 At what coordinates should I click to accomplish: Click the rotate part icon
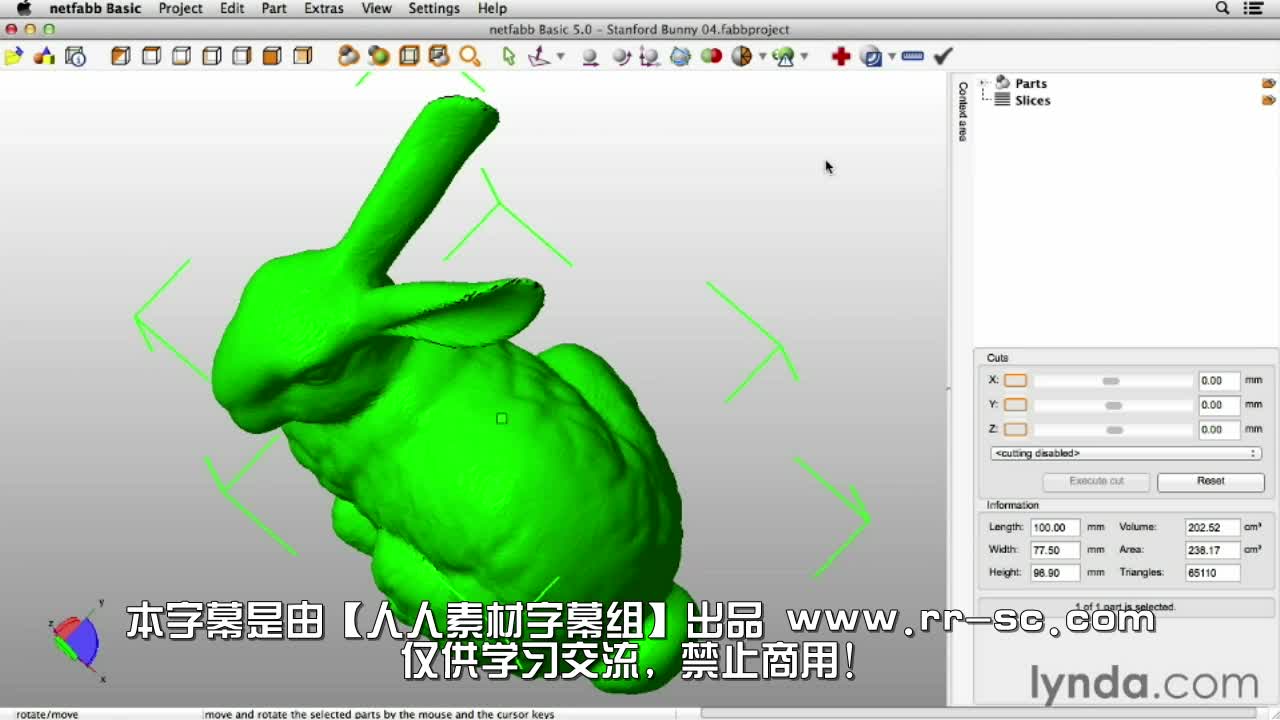pyautogui.click(x=650, y=57)
